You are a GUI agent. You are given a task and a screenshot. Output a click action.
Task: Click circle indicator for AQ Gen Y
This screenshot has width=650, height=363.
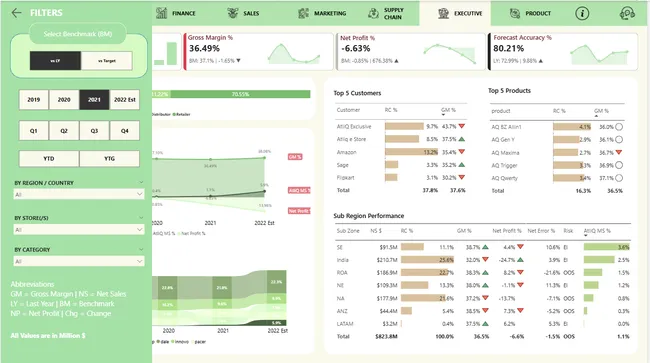(x=619, y=140)
